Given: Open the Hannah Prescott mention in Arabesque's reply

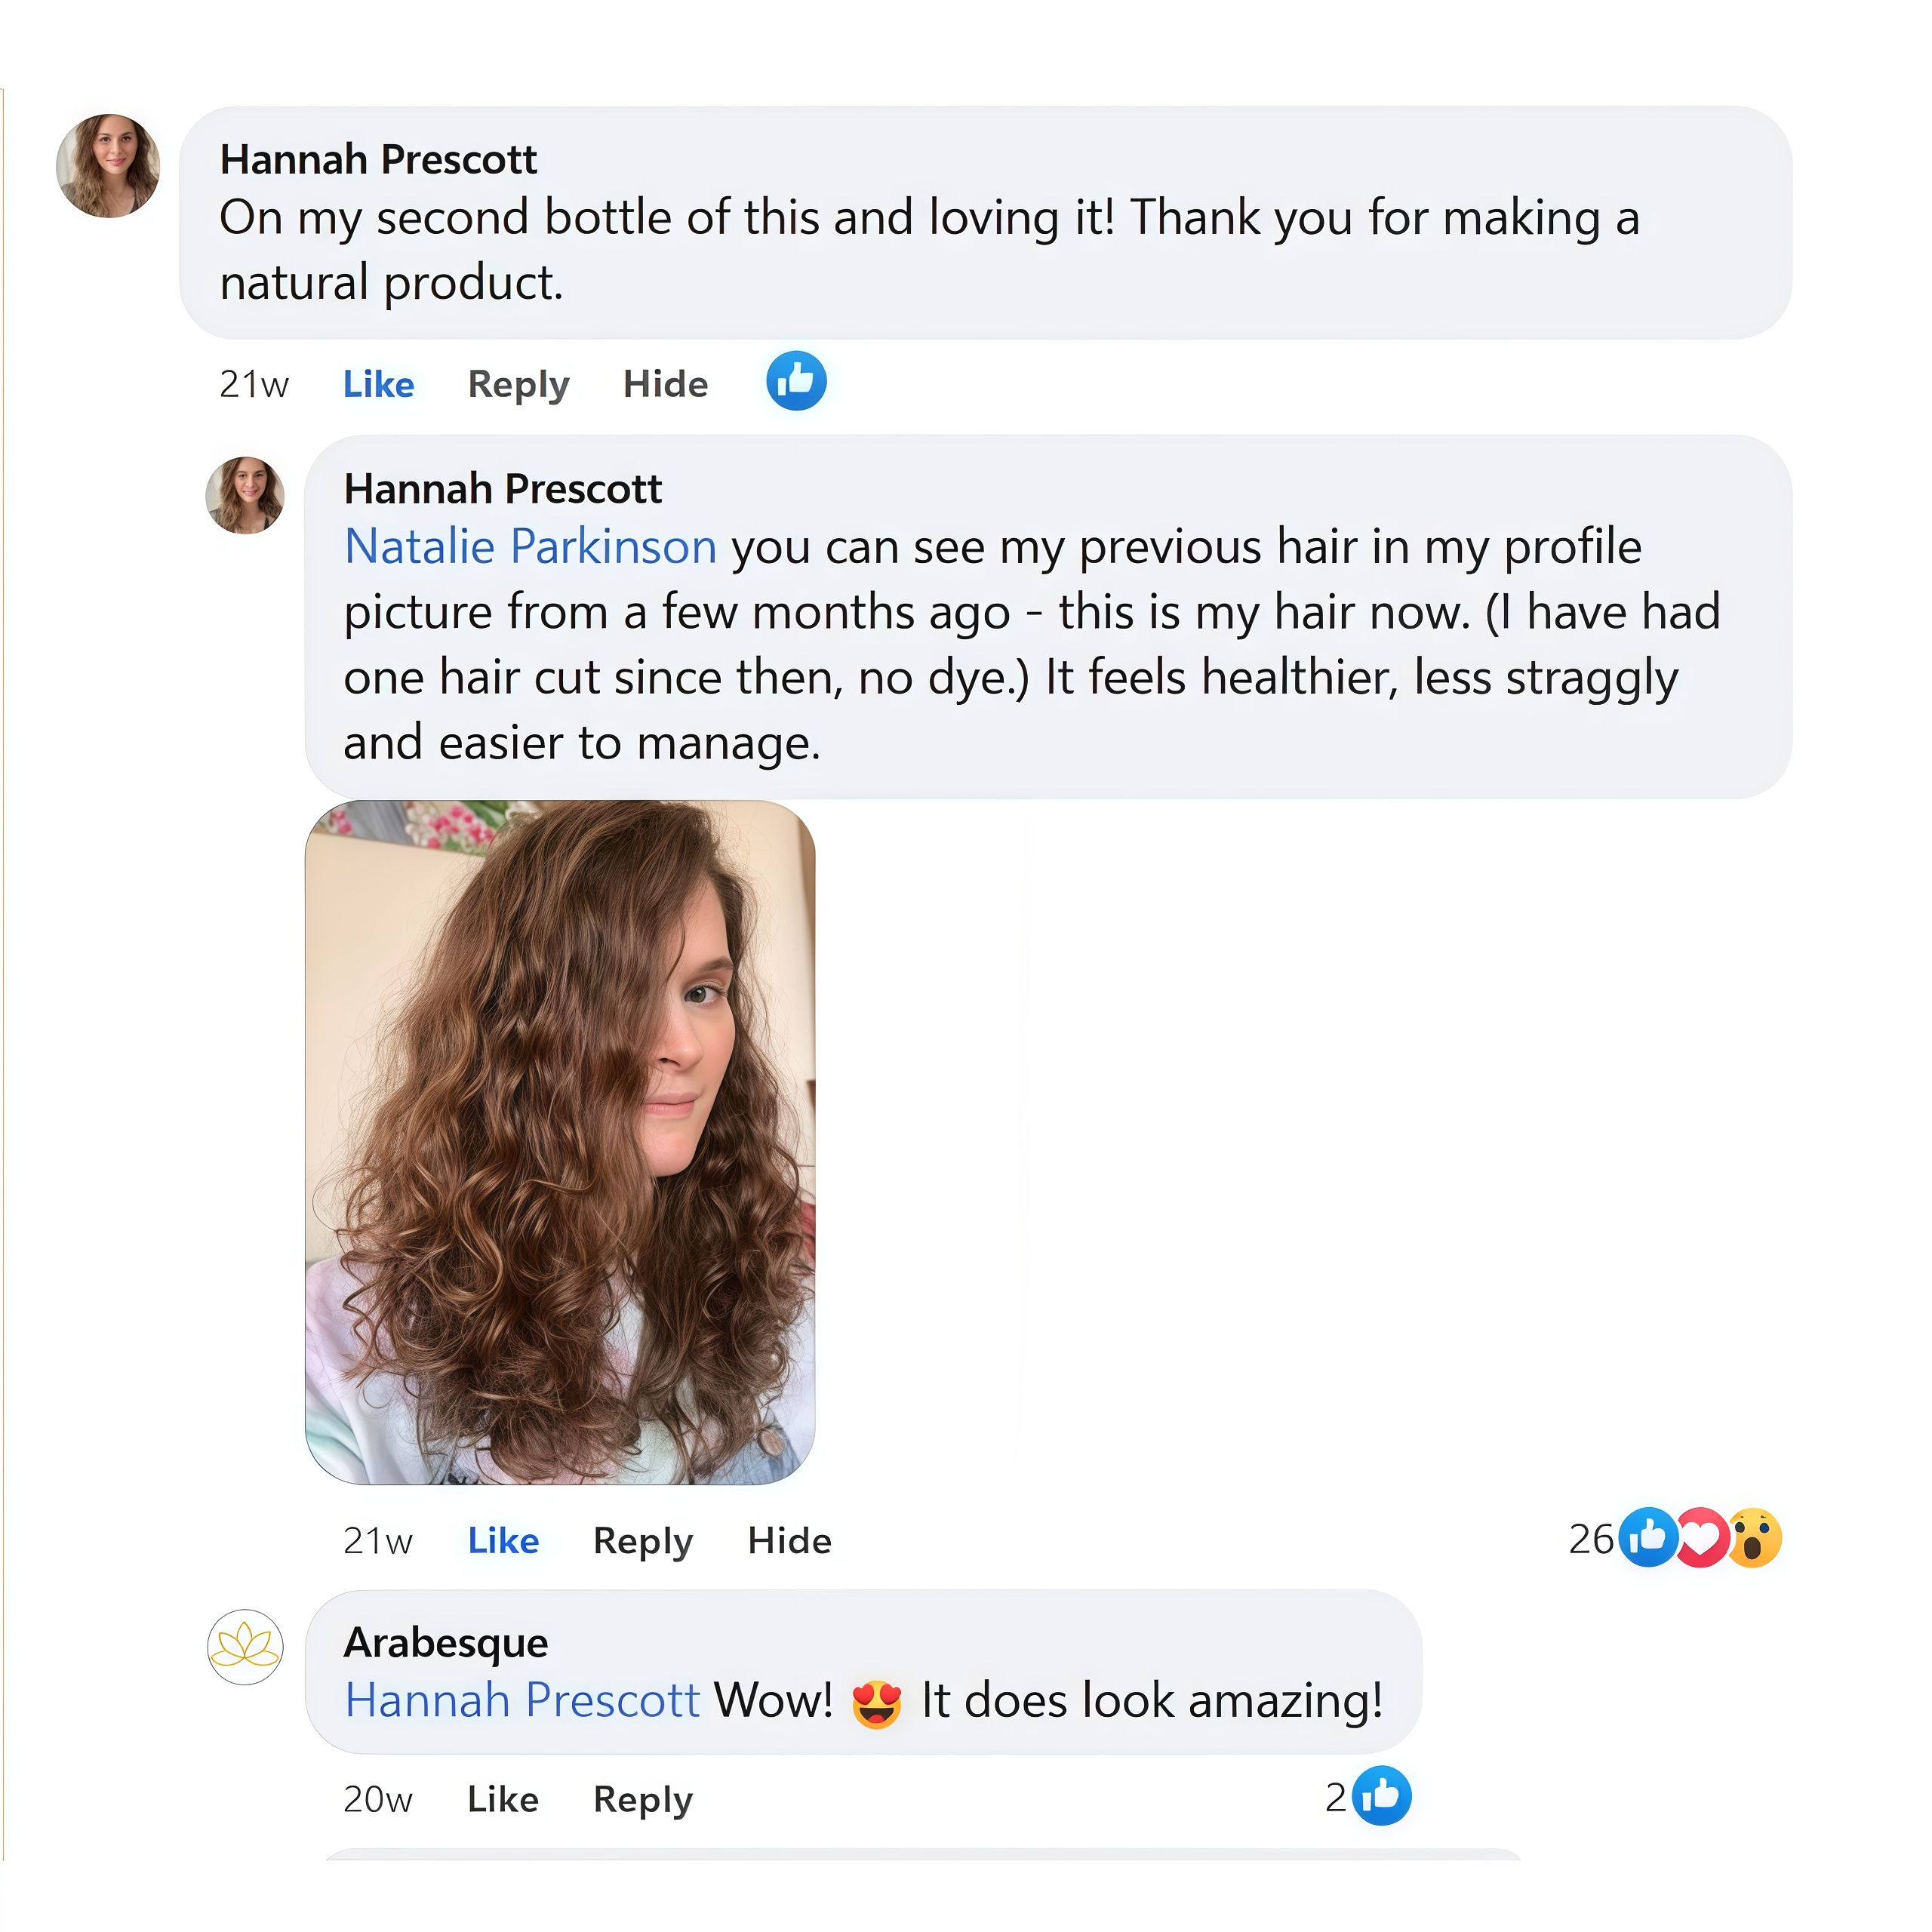Looking at the screenshot, I should pos(522,1700).
